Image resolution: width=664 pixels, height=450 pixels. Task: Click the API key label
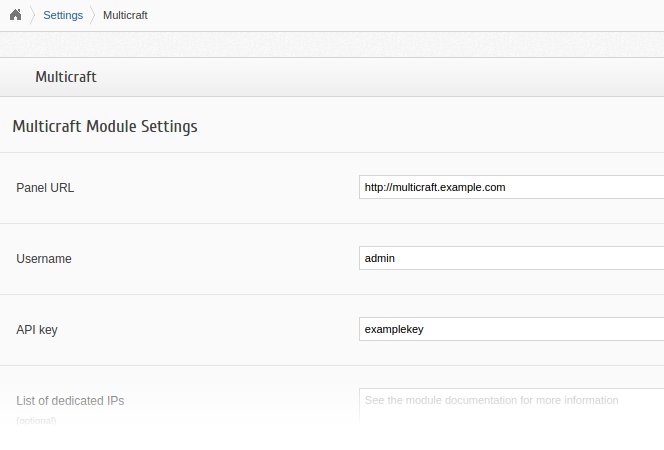(37, 330)
